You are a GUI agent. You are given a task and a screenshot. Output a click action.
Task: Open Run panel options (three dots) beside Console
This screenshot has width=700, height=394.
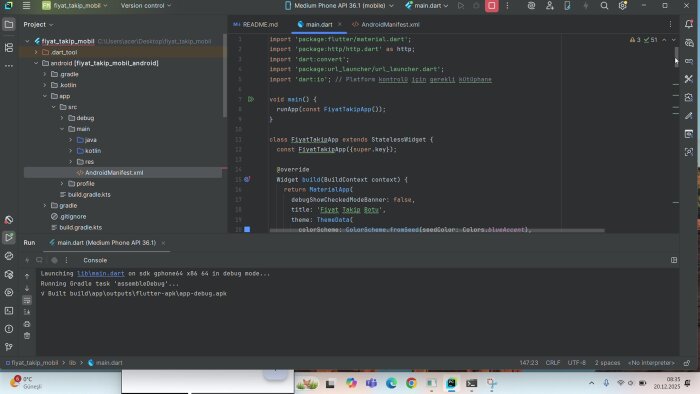pos(66,260)
